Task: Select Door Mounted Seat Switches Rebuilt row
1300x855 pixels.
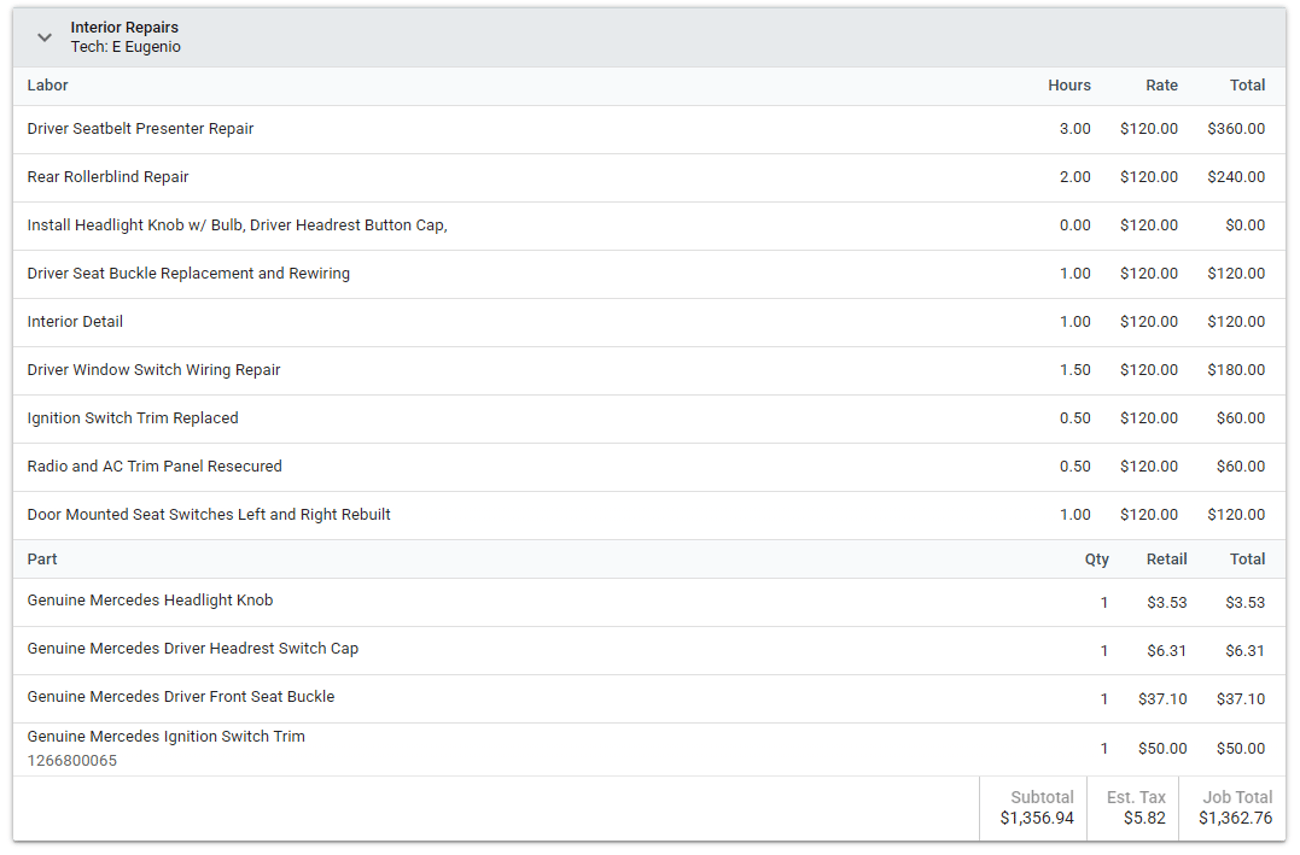Action: [x=649, y=515]
